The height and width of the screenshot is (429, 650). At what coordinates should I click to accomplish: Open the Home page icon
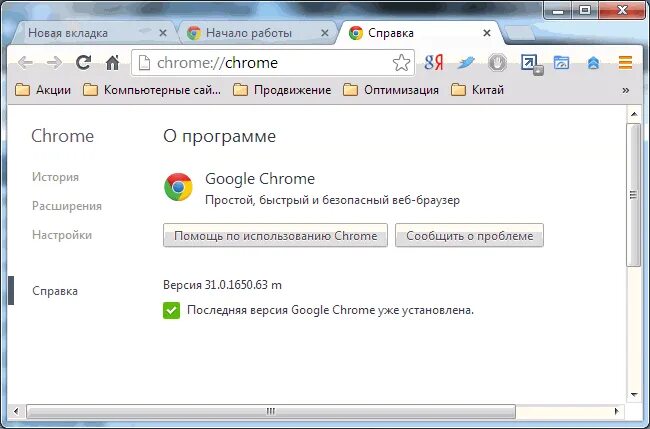(112, 63)
